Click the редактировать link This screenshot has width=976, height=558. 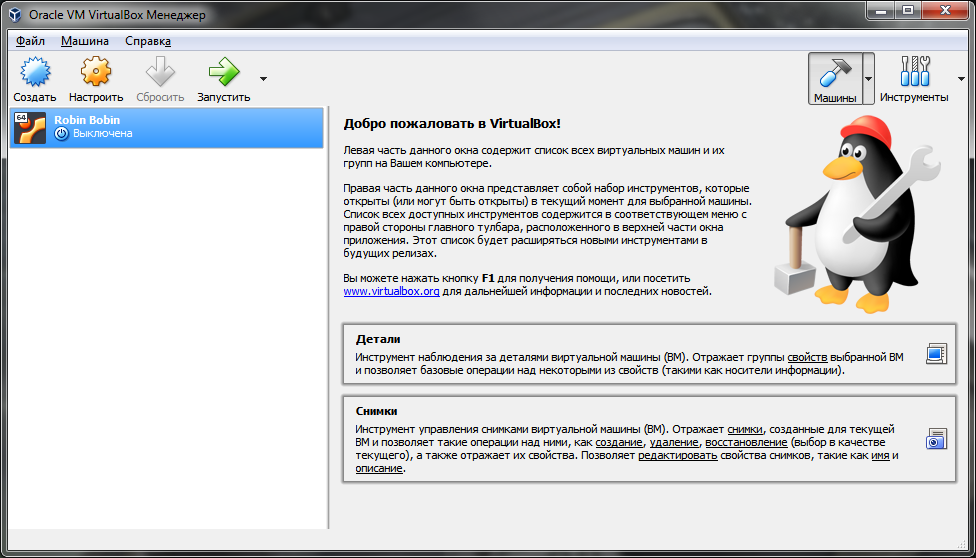[678, 456]
